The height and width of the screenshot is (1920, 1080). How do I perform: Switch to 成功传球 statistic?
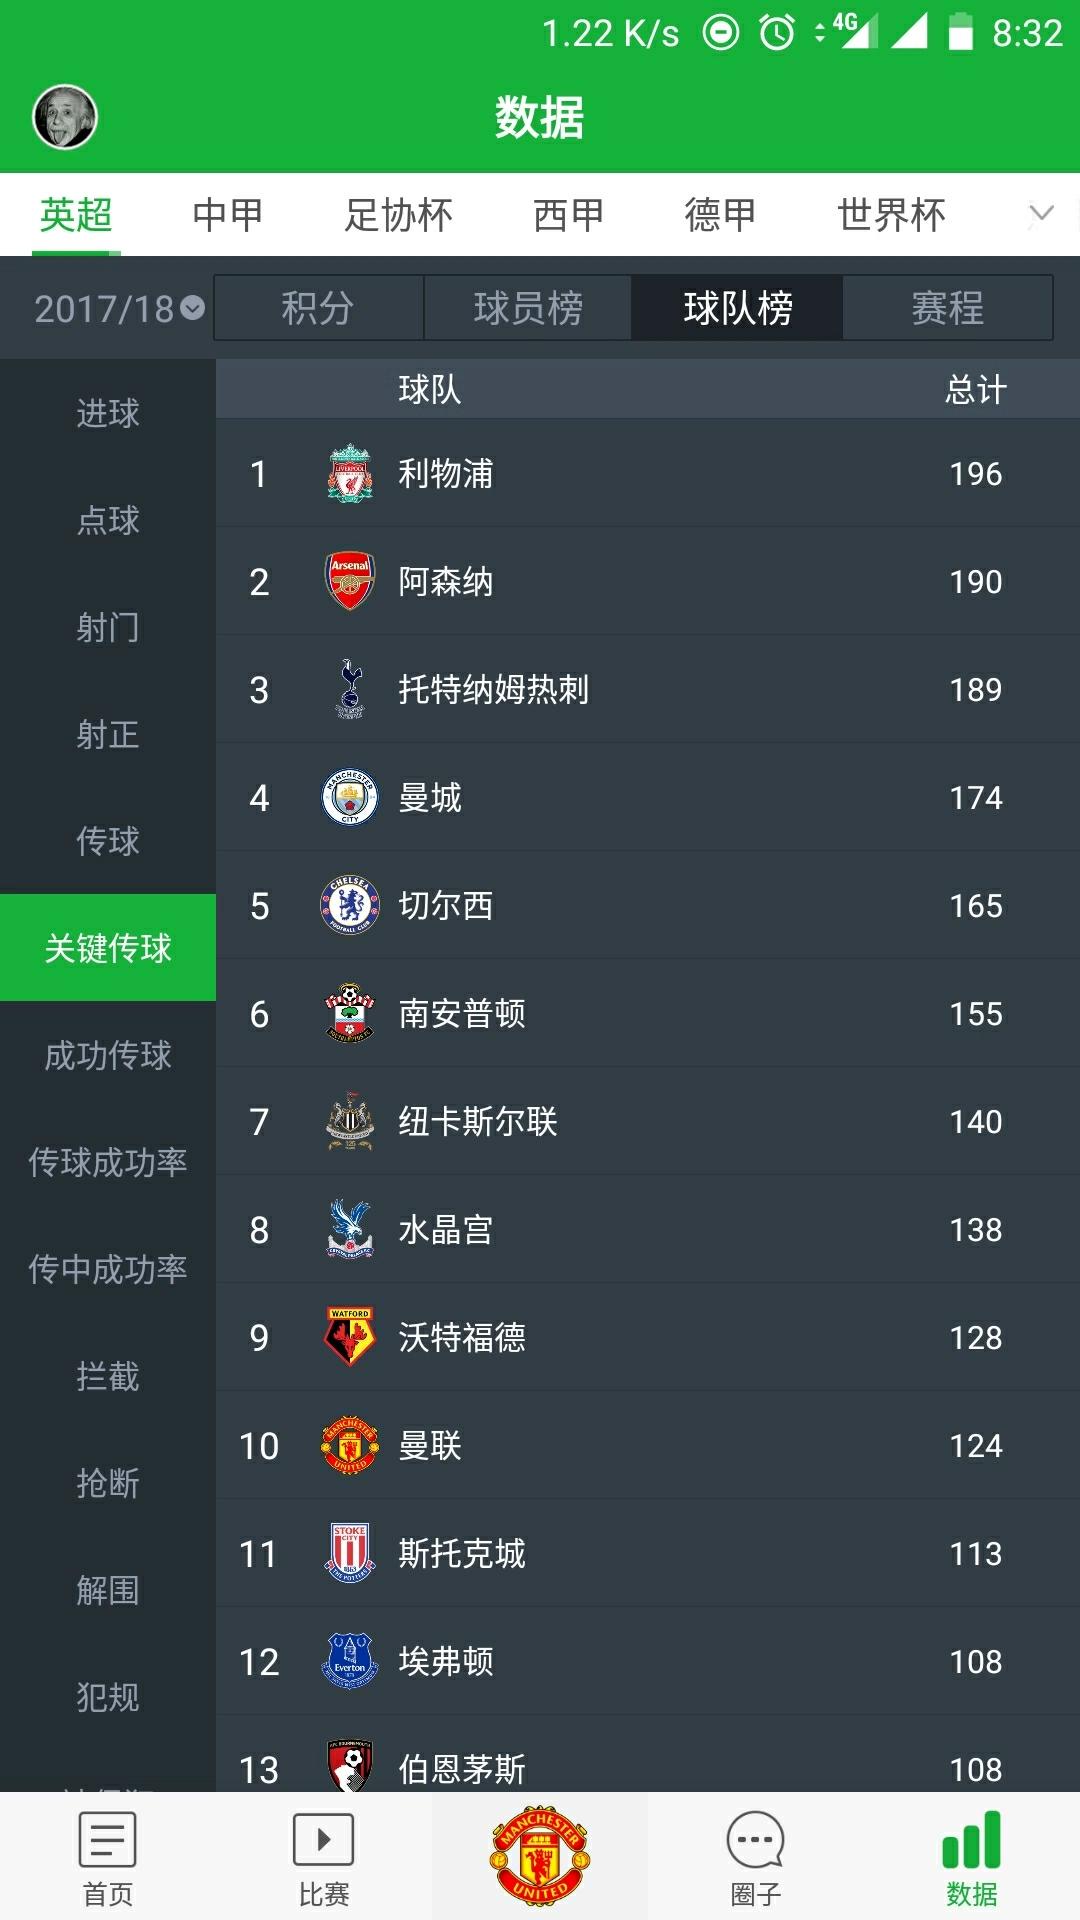108,1055
